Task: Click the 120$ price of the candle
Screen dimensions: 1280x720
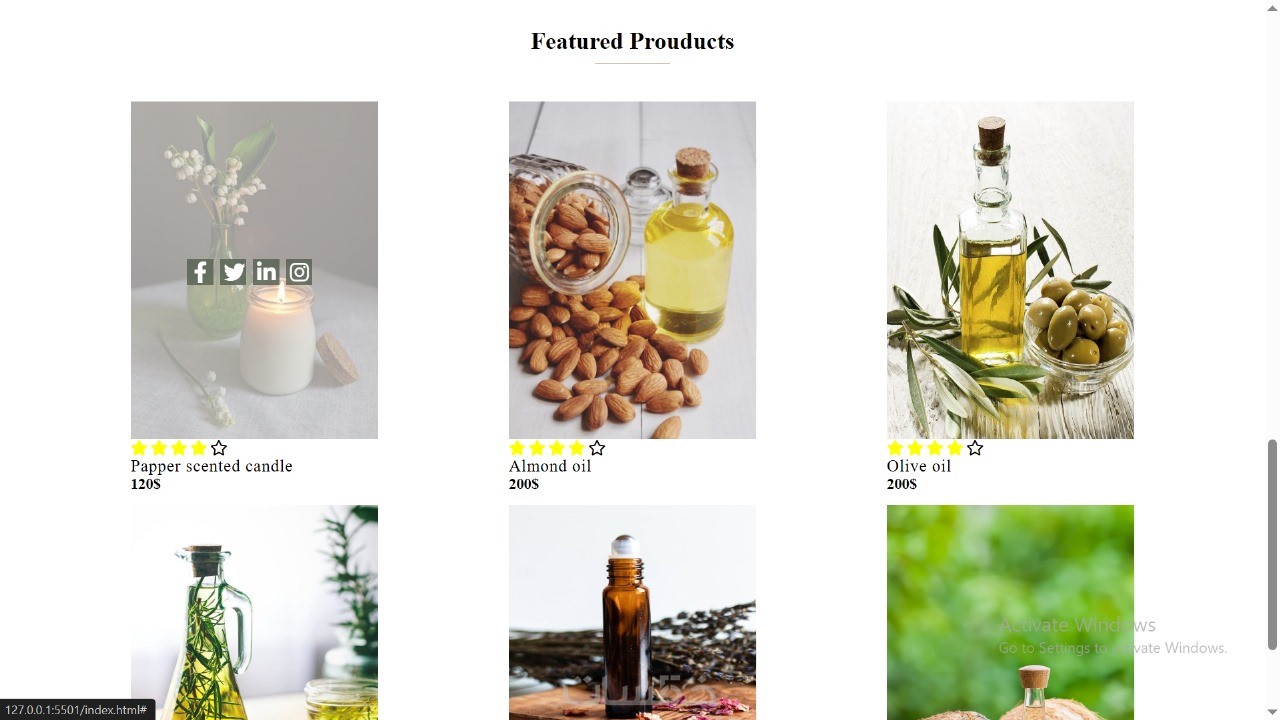Action: (x=146, y=484)
